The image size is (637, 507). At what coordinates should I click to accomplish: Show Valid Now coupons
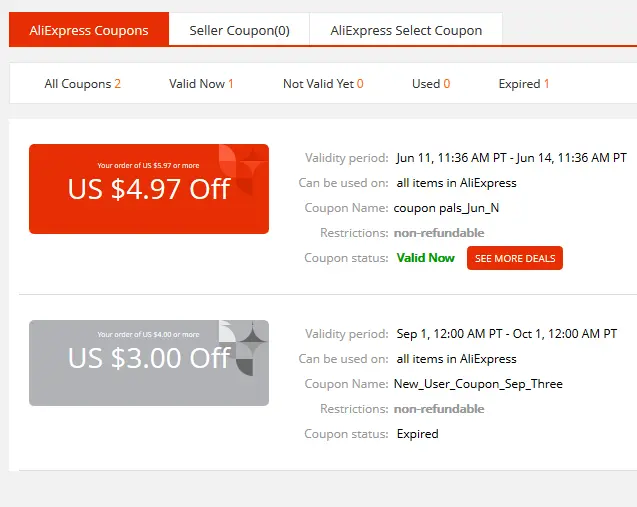tap(201, 84)
